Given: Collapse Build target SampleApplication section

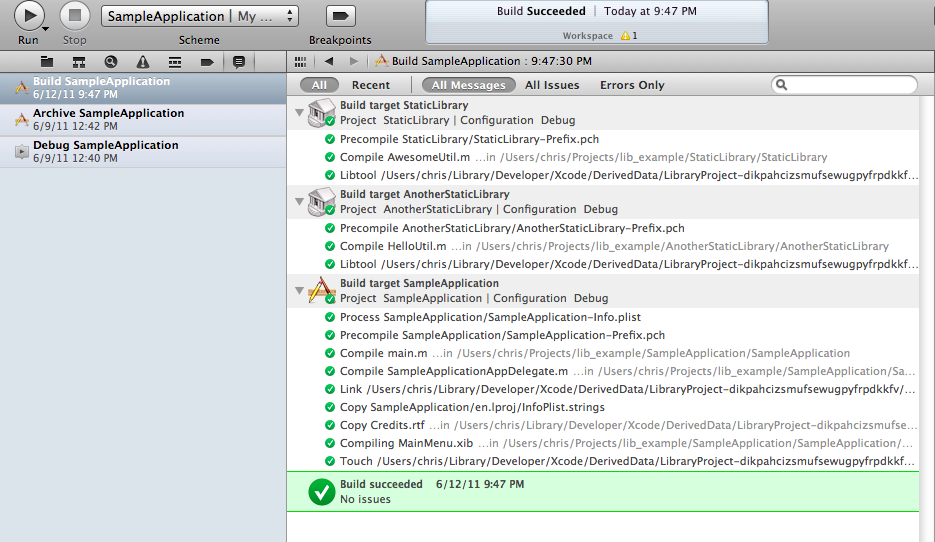Looking at the screenshot, I should pyautogui.click(x=299, y=290).
